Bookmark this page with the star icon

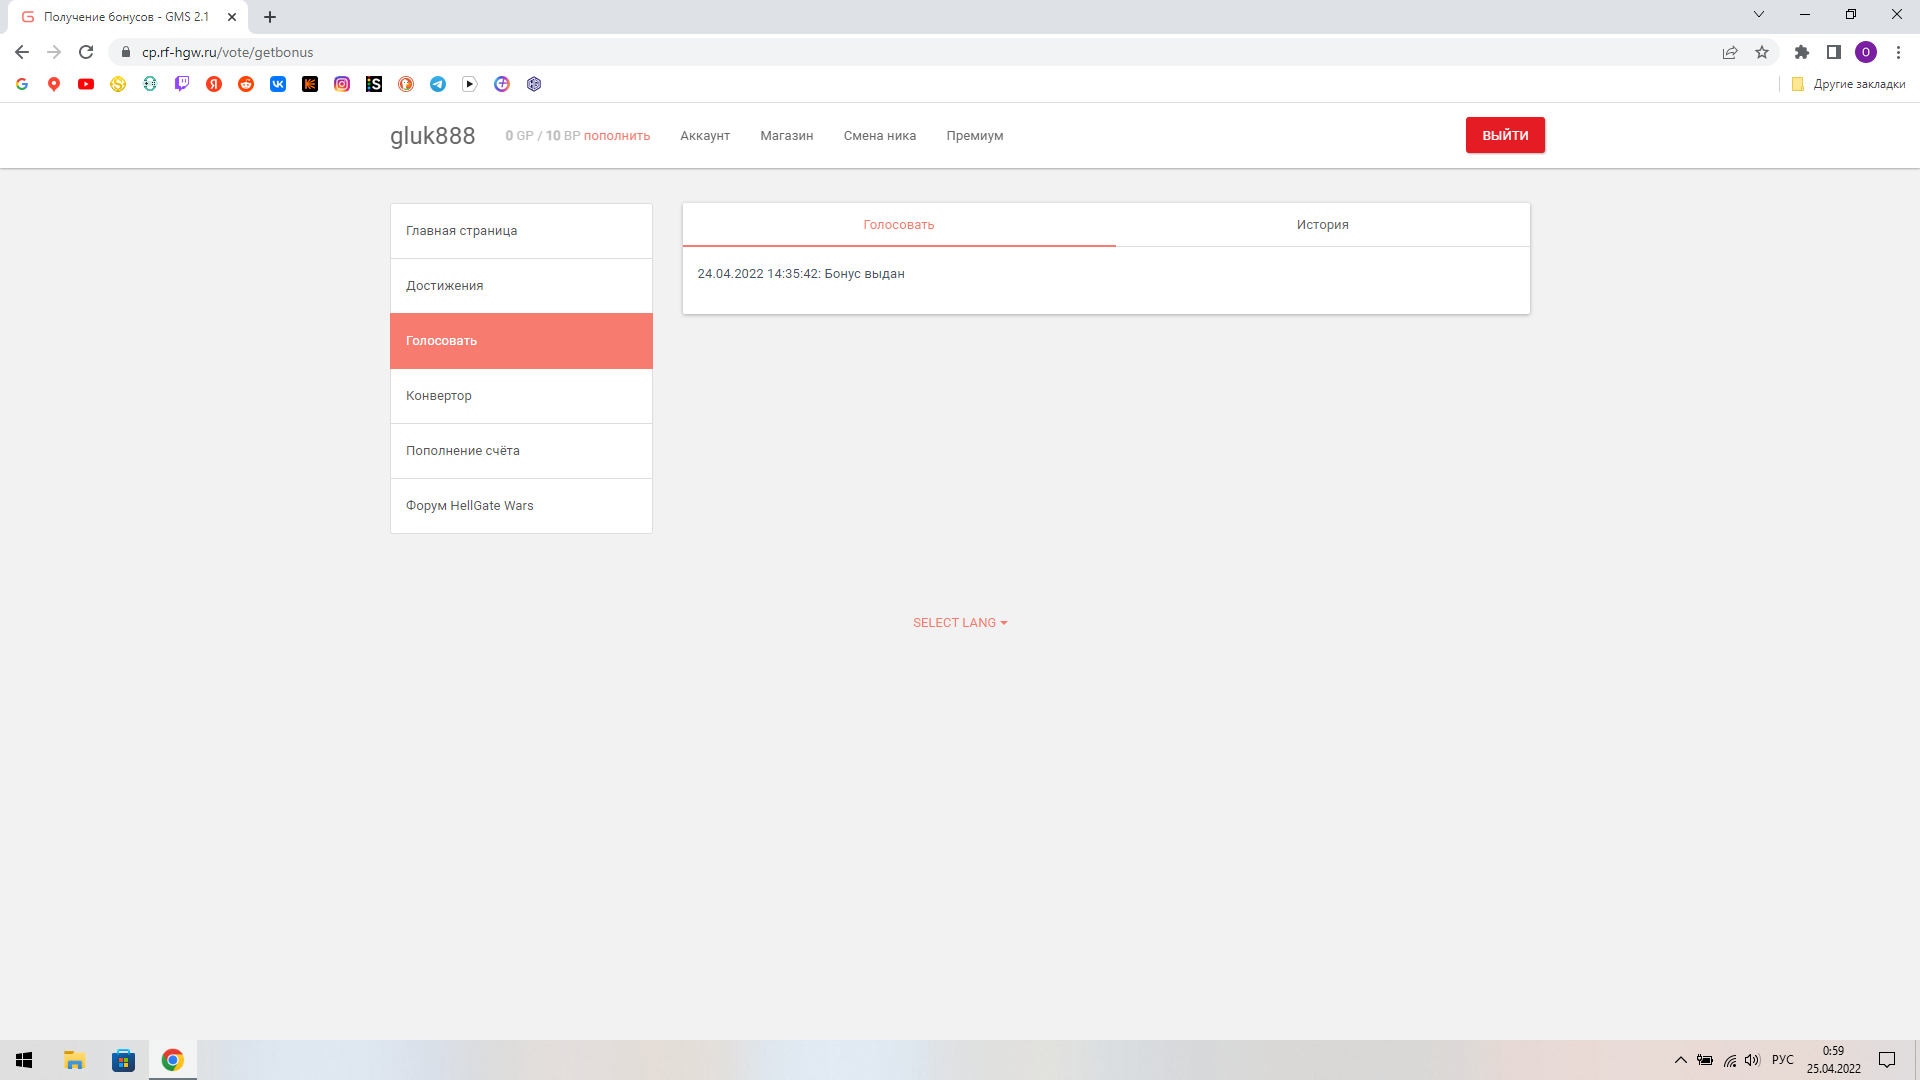pyautogui.click(x=1762, y=52)
